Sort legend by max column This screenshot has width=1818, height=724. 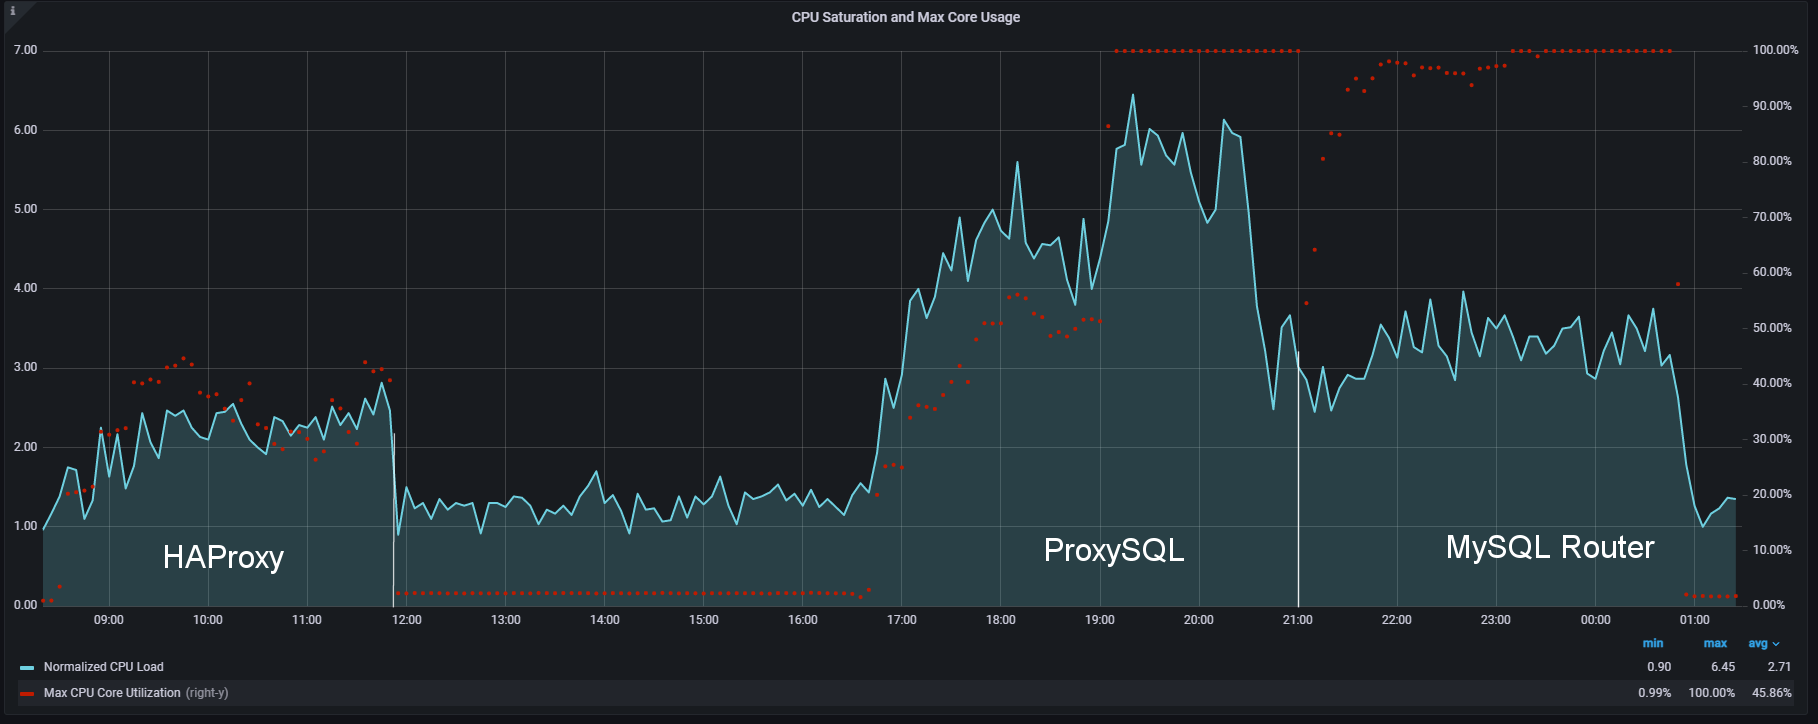pos(1715,643)
